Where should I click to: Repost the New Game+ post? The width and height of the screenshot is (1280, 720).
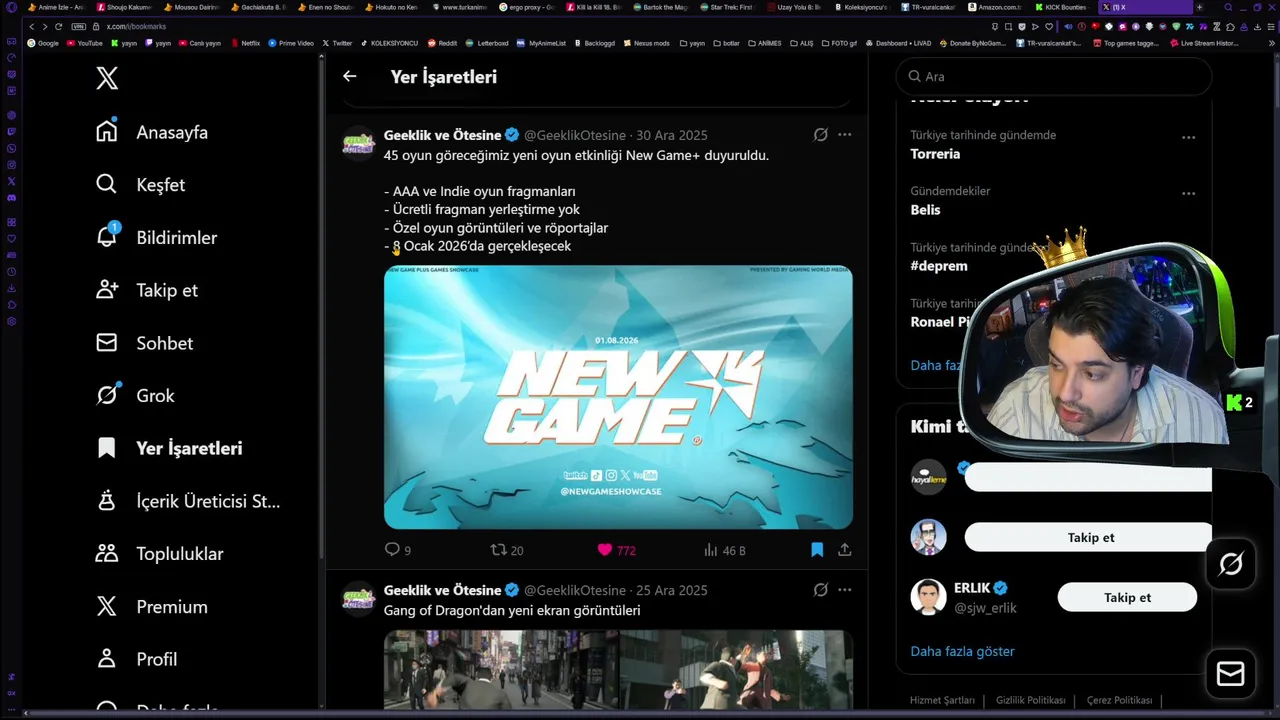pyautogui.click(x=507, y=550)
